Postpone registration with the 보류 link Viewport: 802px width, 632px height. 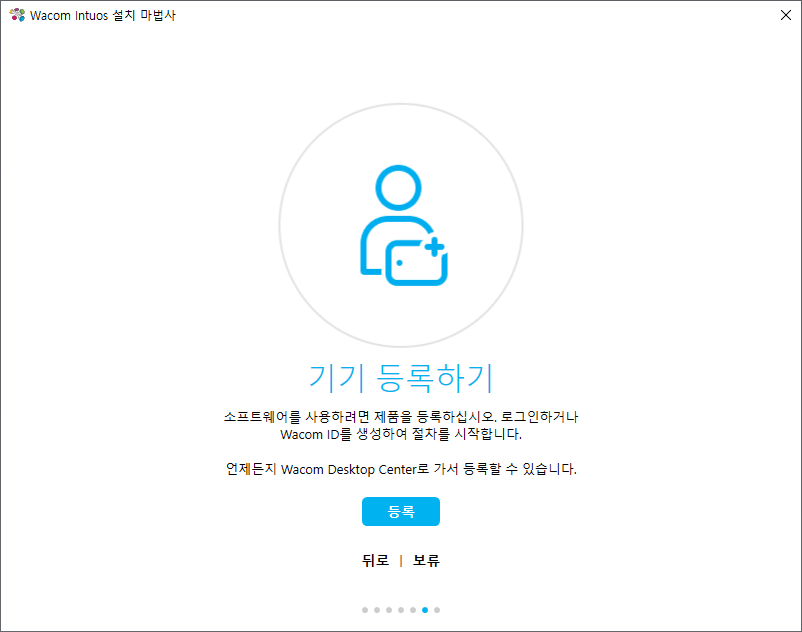[x=426, y=560]
